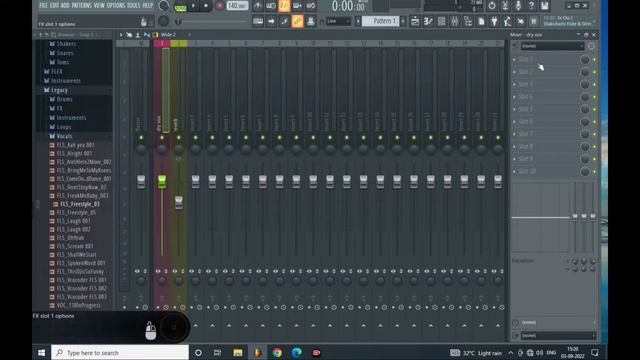Mute the dry vox mixer track LED
This screenshot has height=360, width=640.
click(x=162, y=138)
